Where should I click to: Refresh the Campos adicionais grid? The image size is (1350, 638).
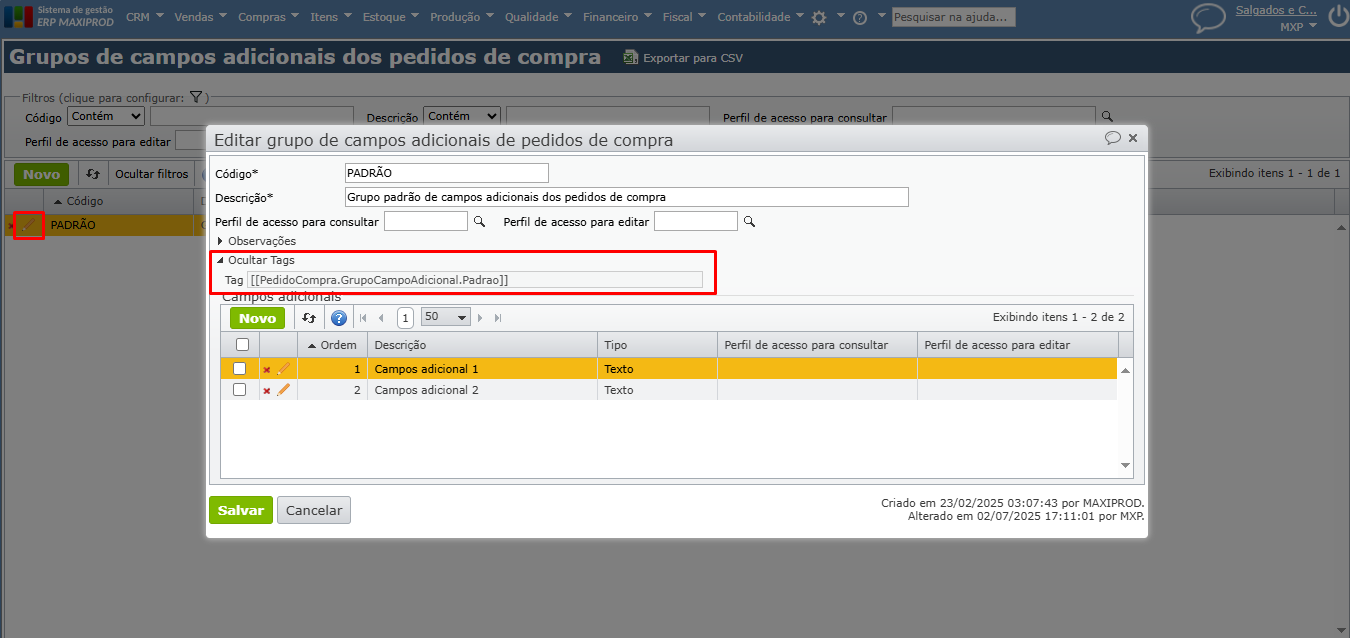pos(309,318)
